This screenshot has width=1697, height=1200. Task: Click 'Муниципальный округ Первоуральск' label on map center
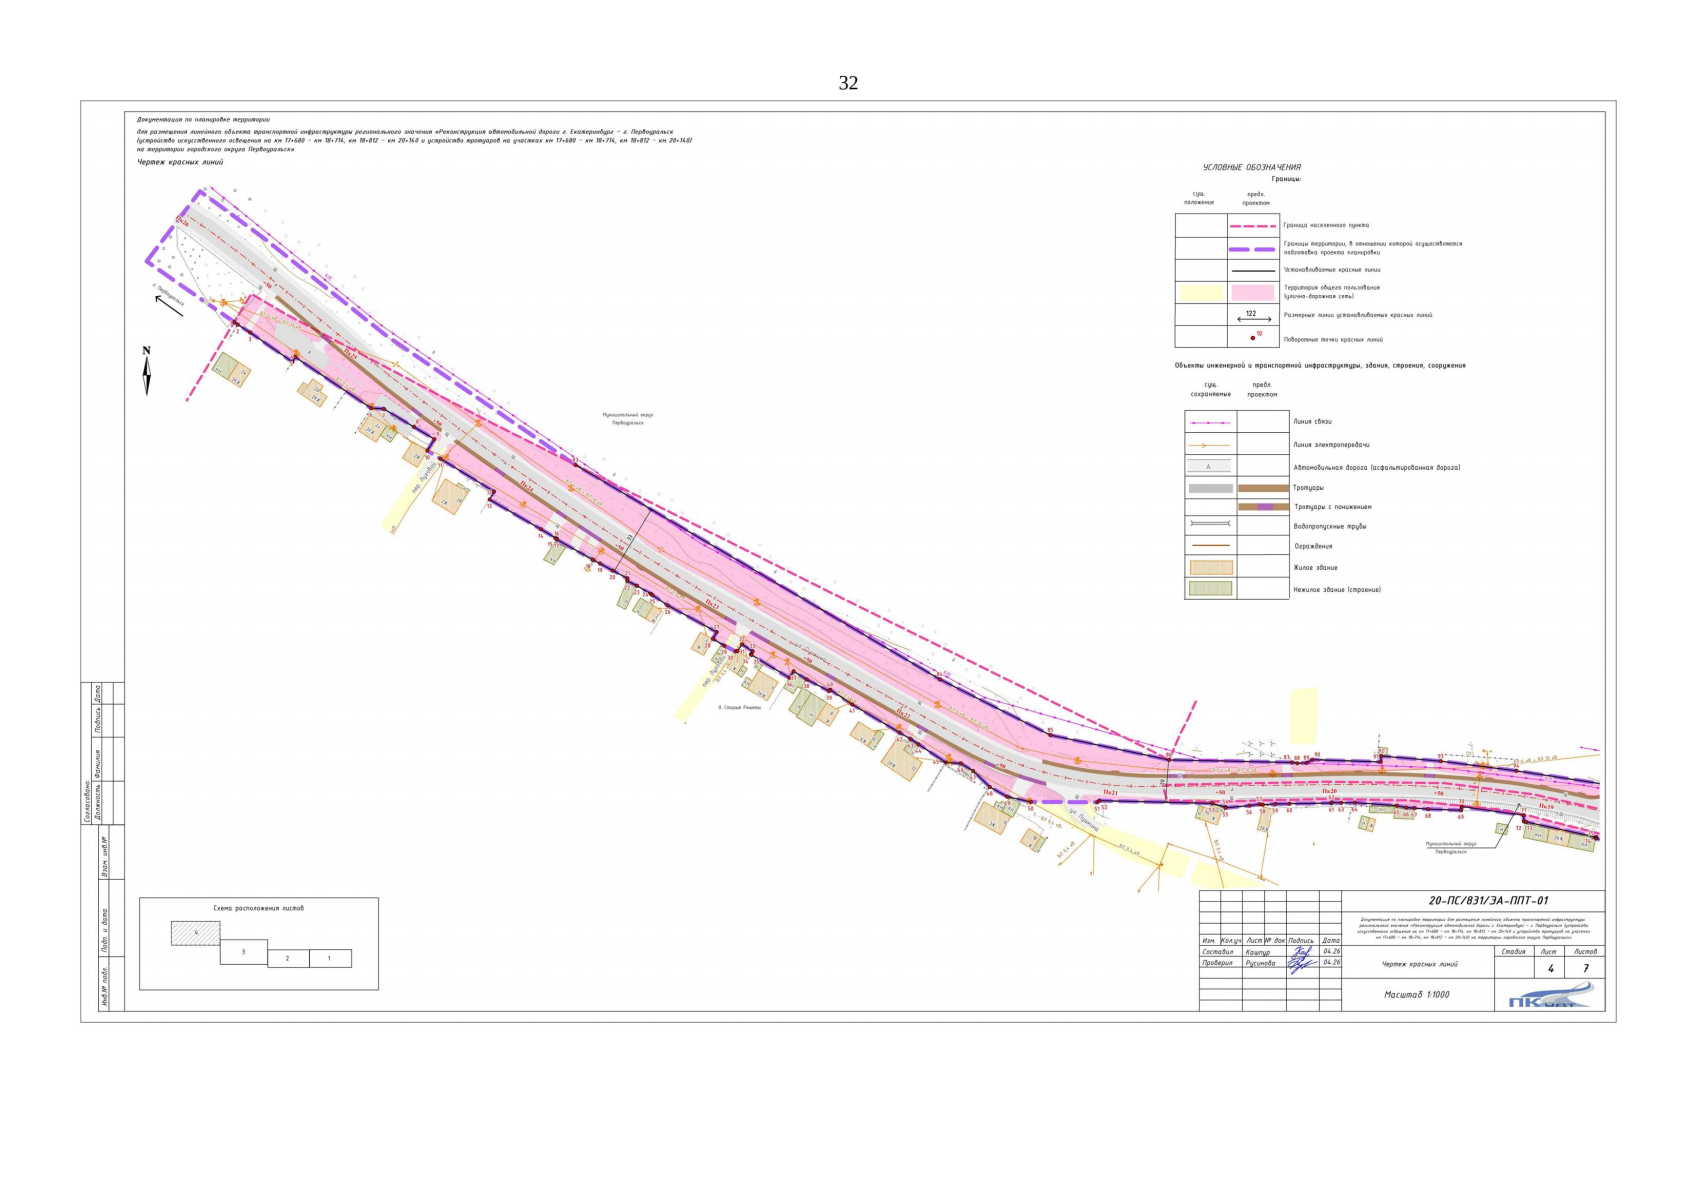coord(628,419)
